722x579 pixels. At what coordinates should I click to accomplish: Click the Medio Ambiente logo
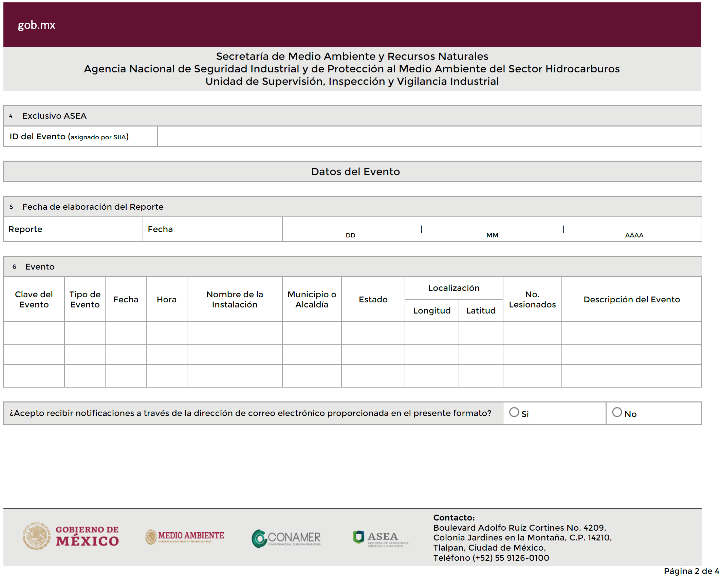185,537
